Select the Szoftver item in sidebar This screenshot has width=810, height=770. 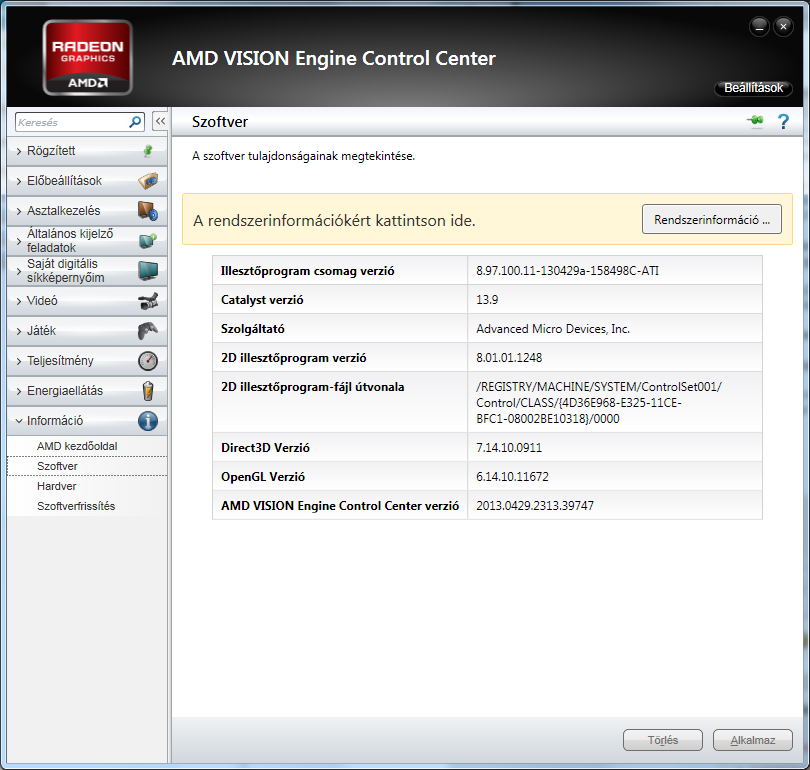click(87, 466)
